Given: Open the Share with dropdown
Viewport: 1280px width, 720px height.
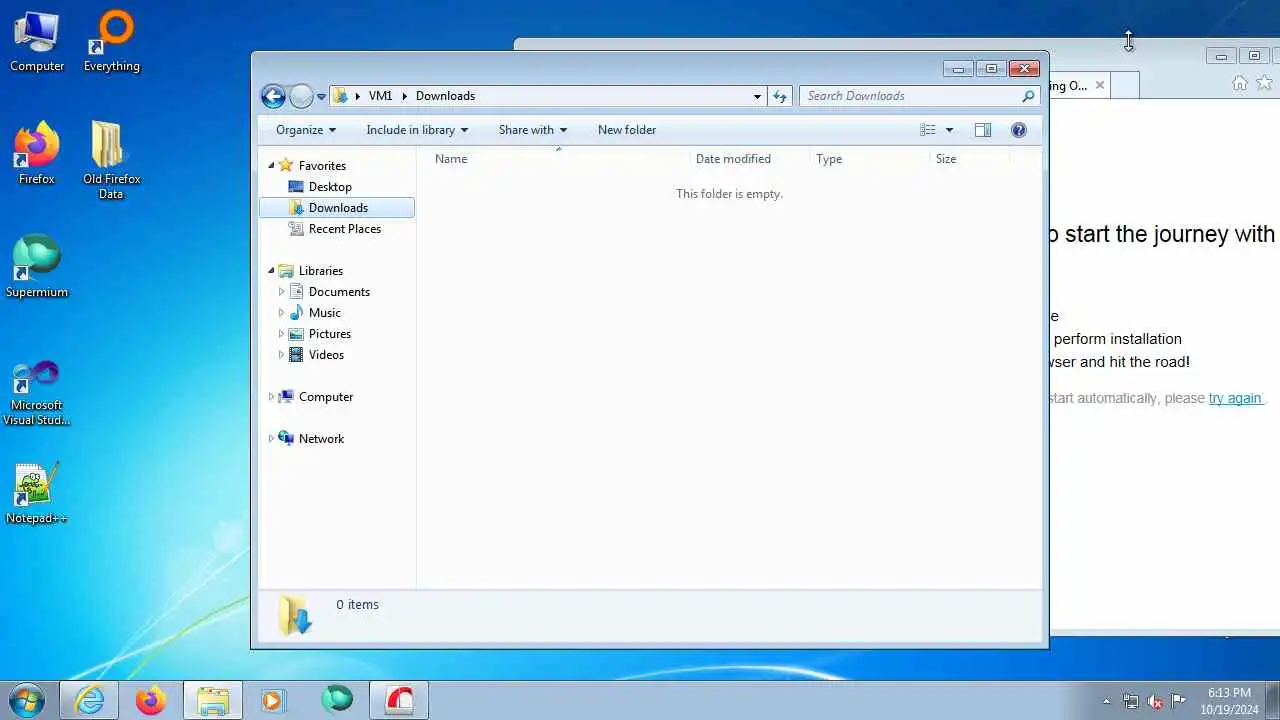Looking at the screenshot, I should click(x=533, y=130).
